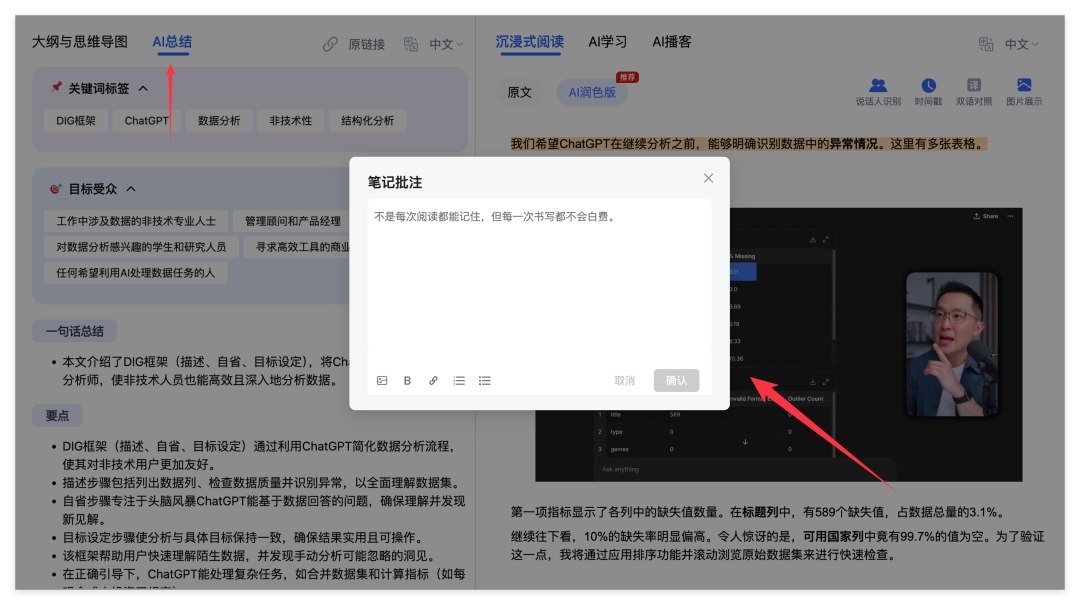Toggle 图片展示 image display
The height and width of the screenshot is (605, 1080).
1023,86
